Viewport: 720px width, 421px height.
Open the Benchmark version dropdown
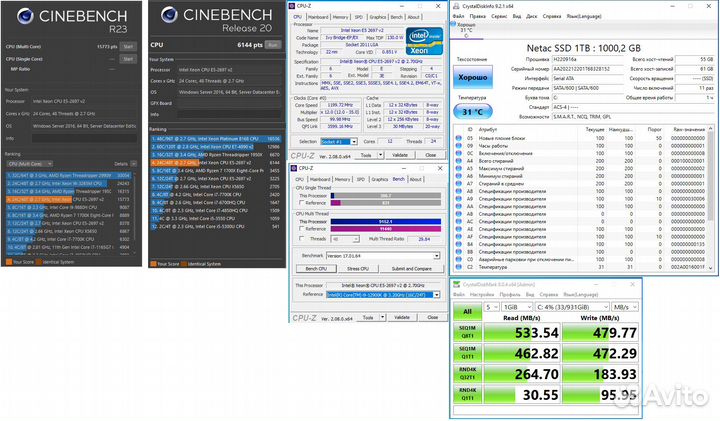coord(436,256)
